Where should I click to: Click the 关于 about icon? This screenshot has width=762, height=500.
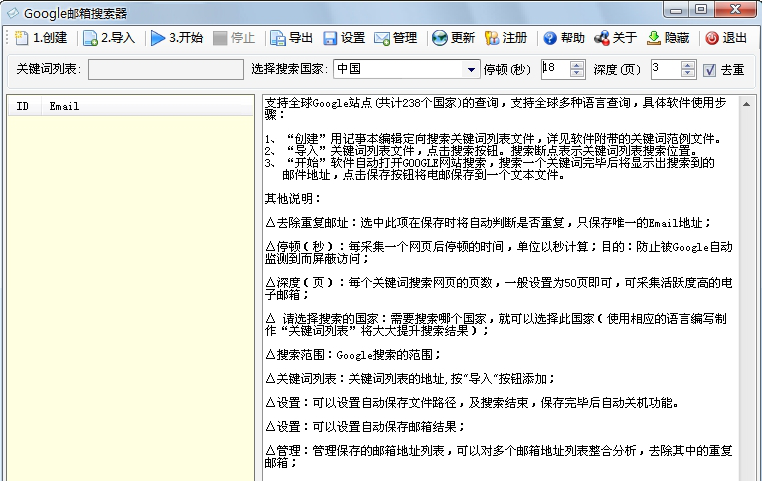[x=602, y=38]
